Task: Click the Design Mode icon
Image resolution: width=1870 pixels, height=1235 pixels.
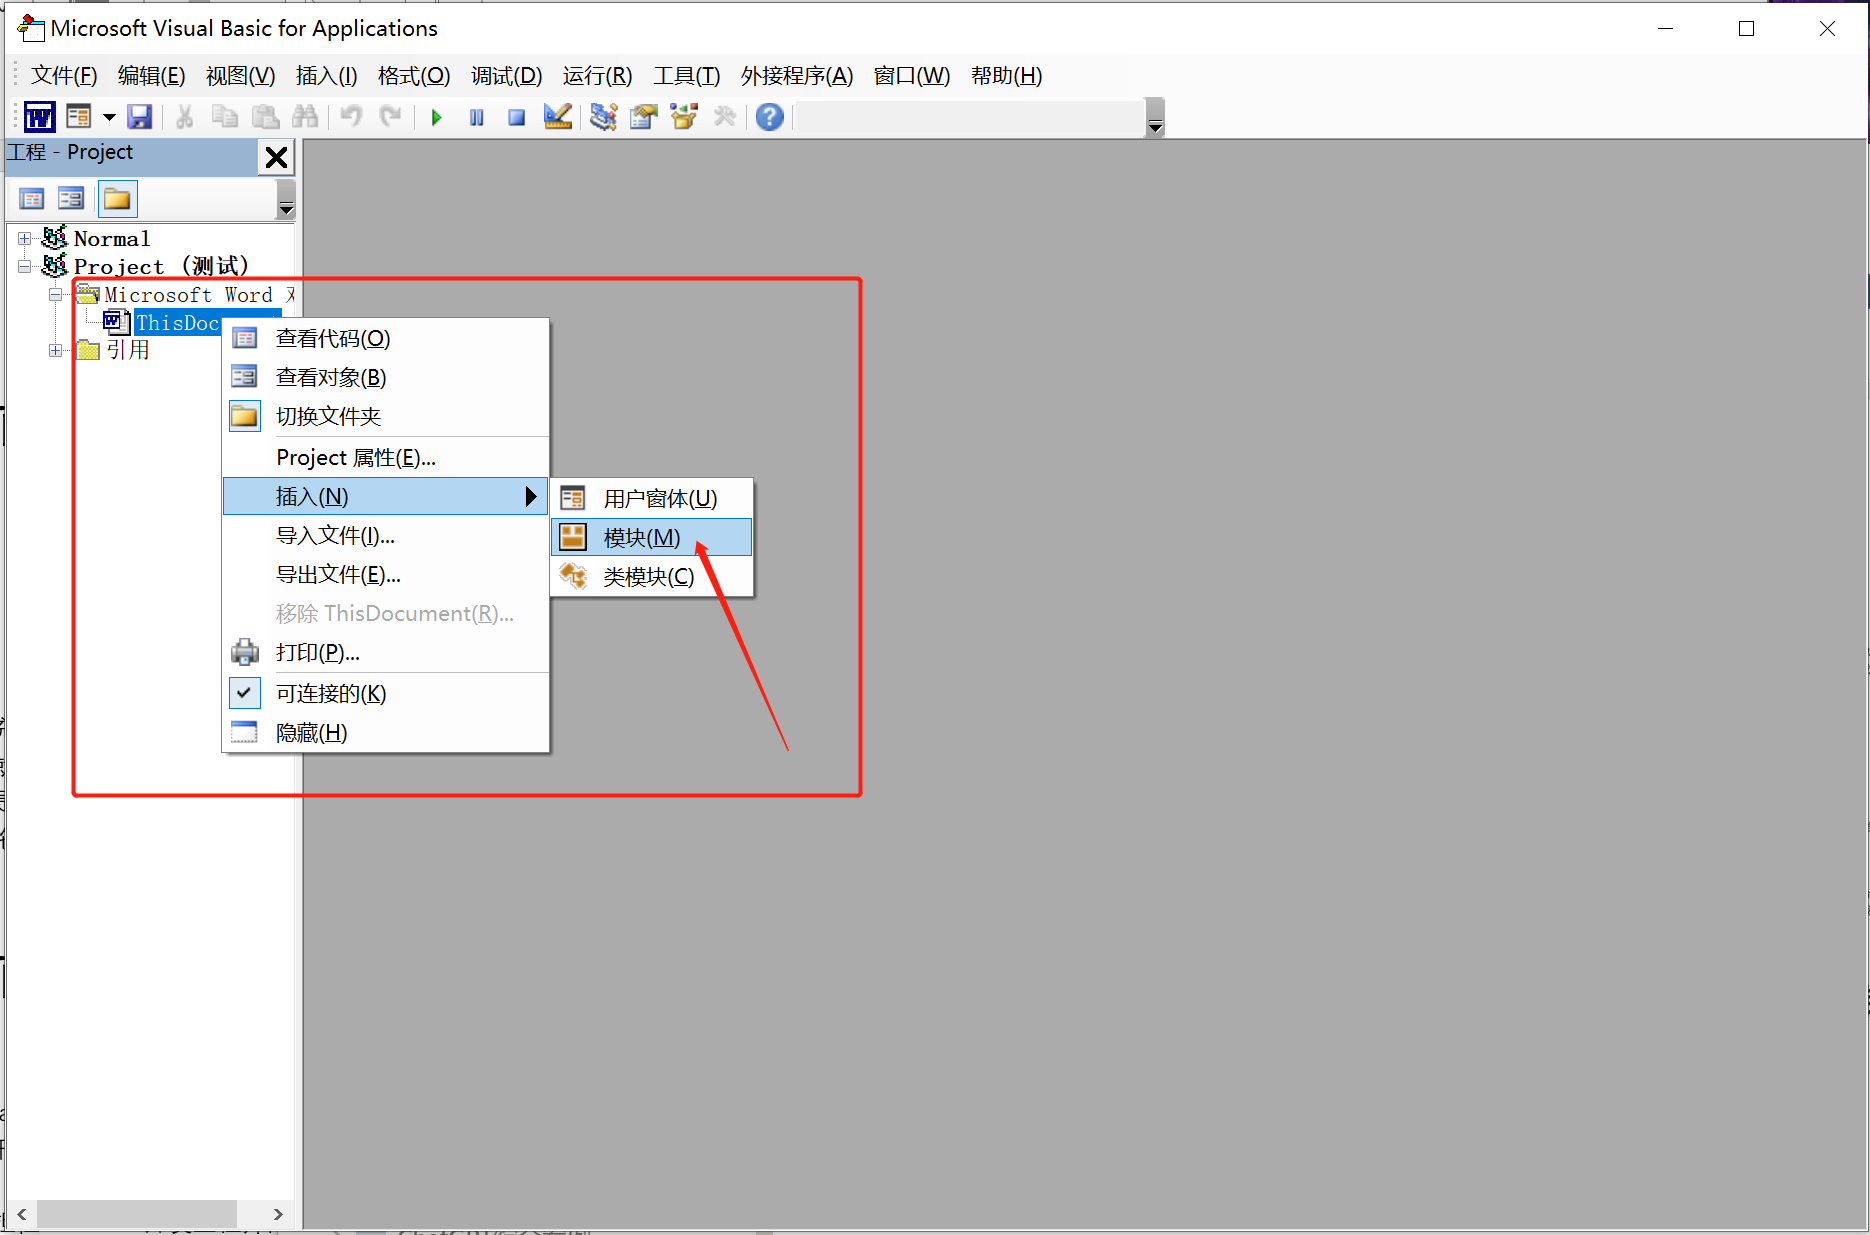Action: (x=557, y=117)
